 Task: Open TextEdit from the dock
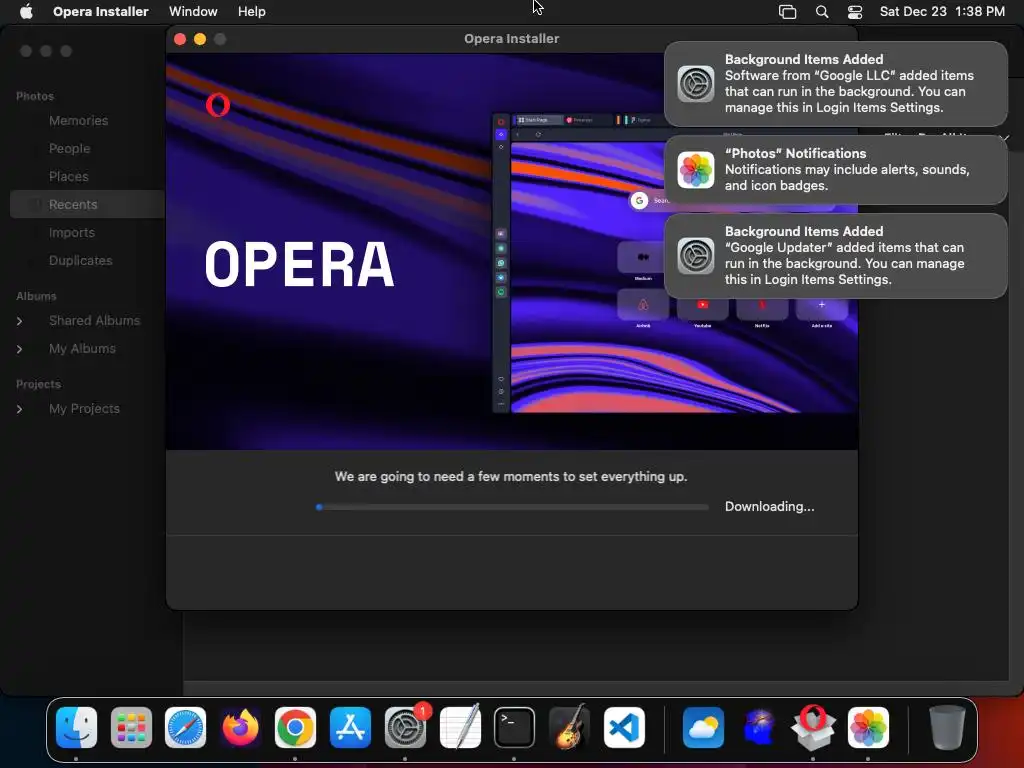pyautogui.click(x=460, y=728)
